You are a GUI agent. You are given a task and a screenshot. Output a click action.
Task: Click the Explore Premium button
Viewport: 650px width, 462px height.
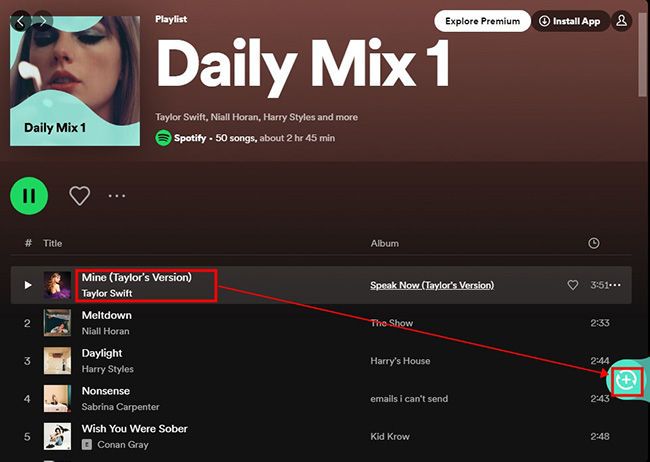click(x=482, y=21)
